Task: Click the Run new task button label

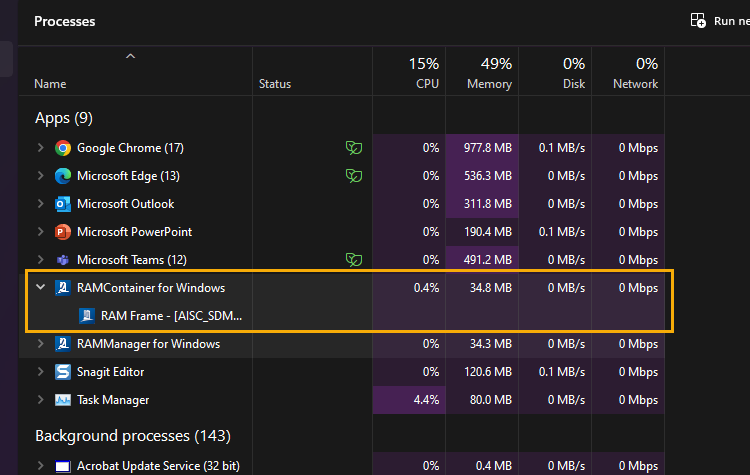Action: [731, 21]
